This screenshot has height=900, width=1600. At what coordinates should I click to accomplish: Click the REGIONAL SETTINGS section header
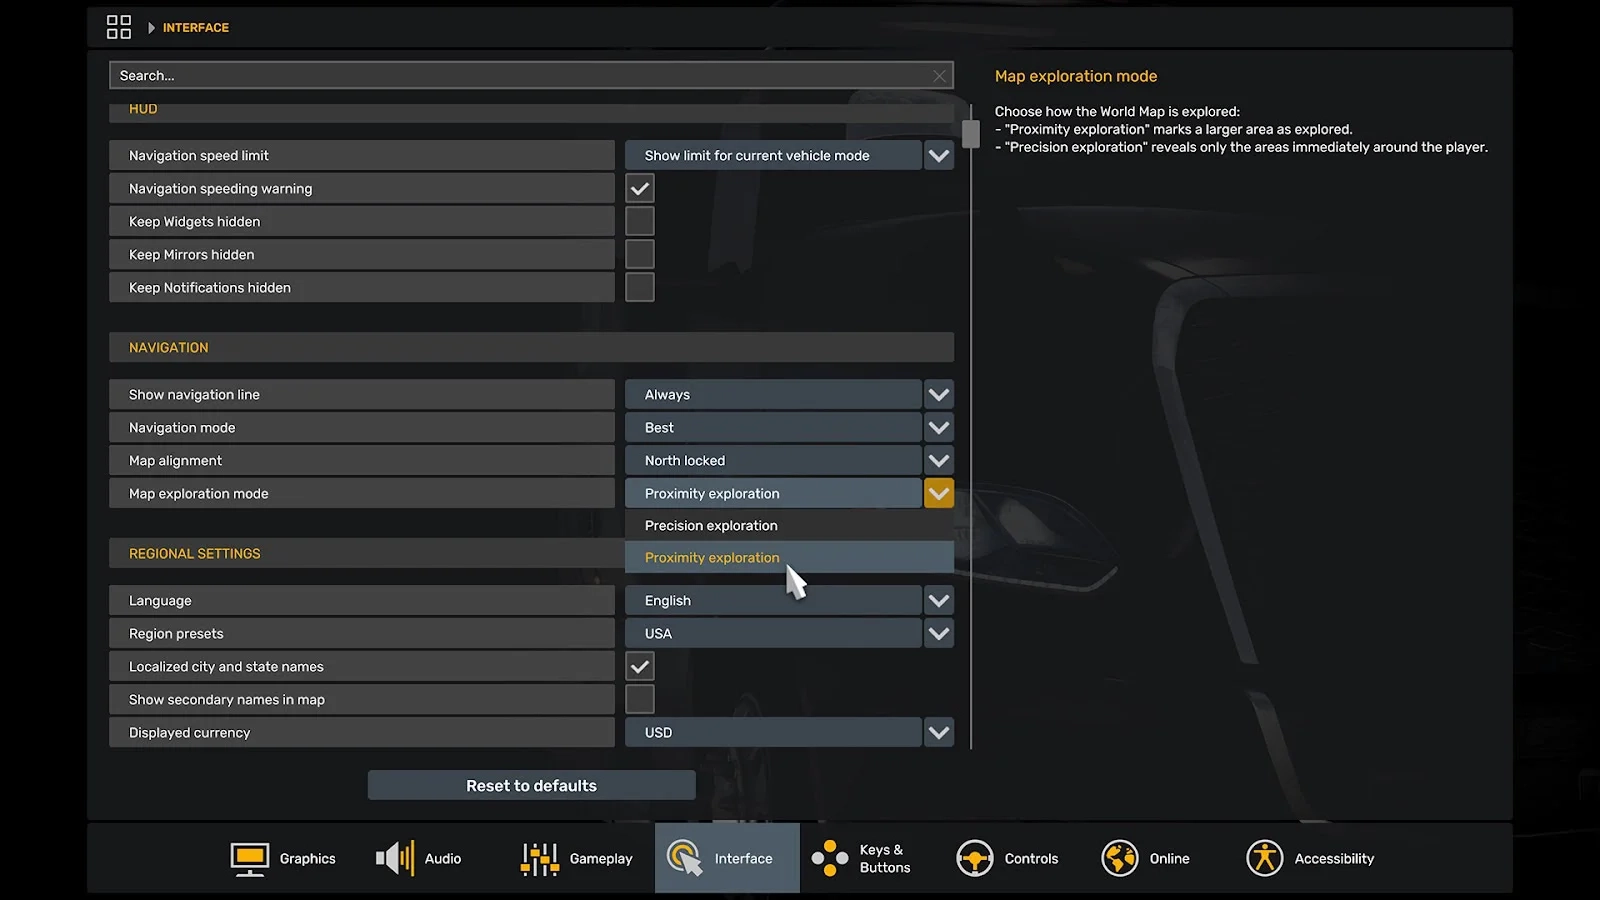point(366,553)
